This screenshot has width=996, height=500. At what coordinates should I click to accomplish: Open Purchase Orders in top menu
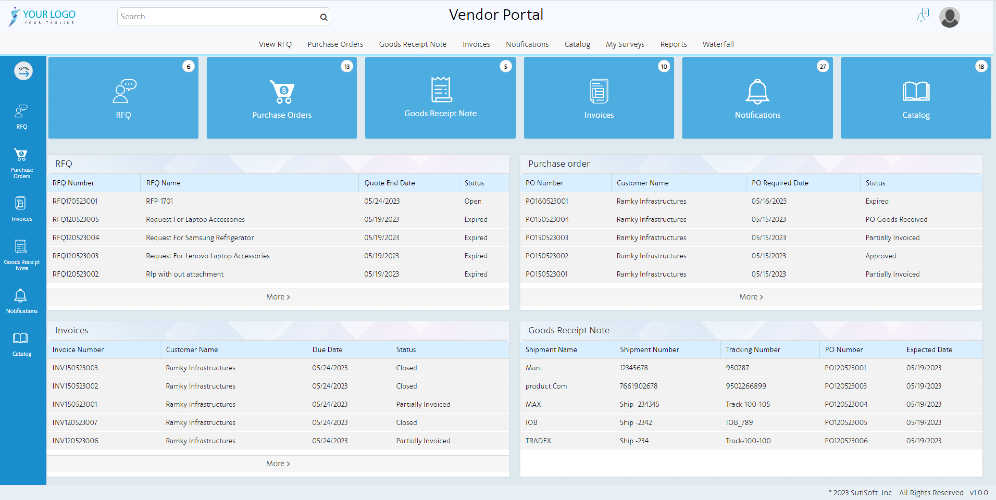click(x=335, y=44)
